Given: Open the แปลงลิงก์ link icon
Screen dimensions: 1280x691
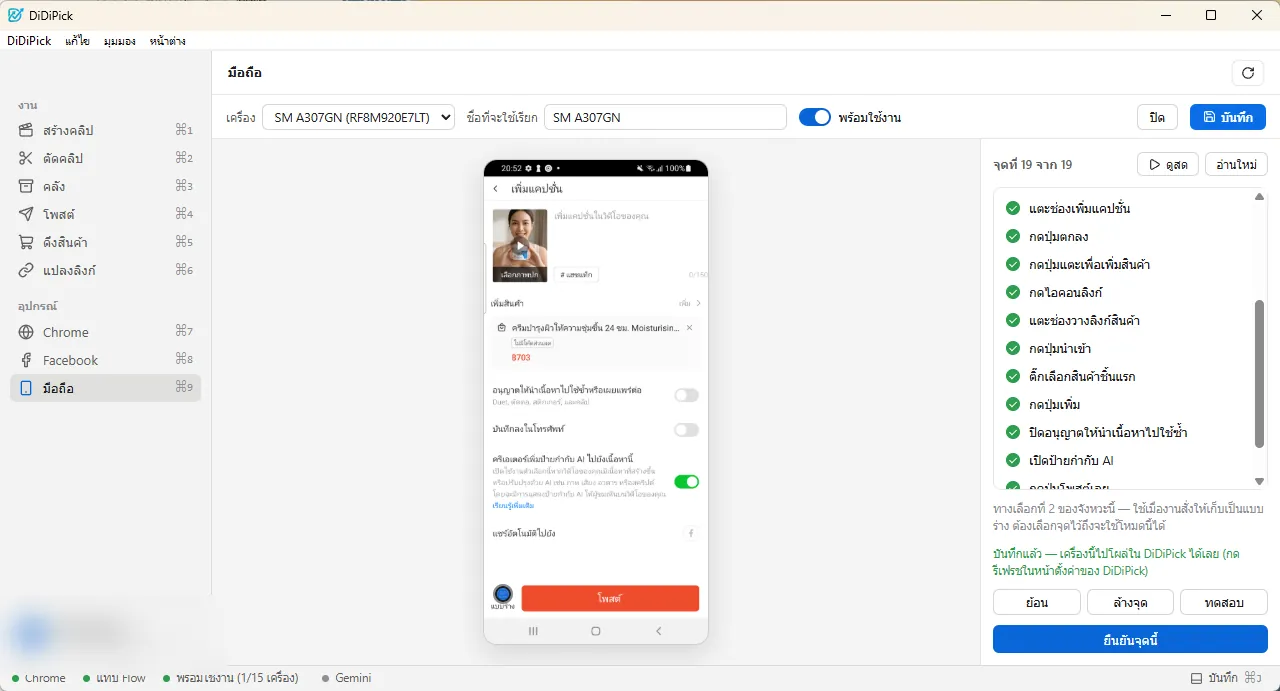Looking at the screenshot, I should 26,270.
